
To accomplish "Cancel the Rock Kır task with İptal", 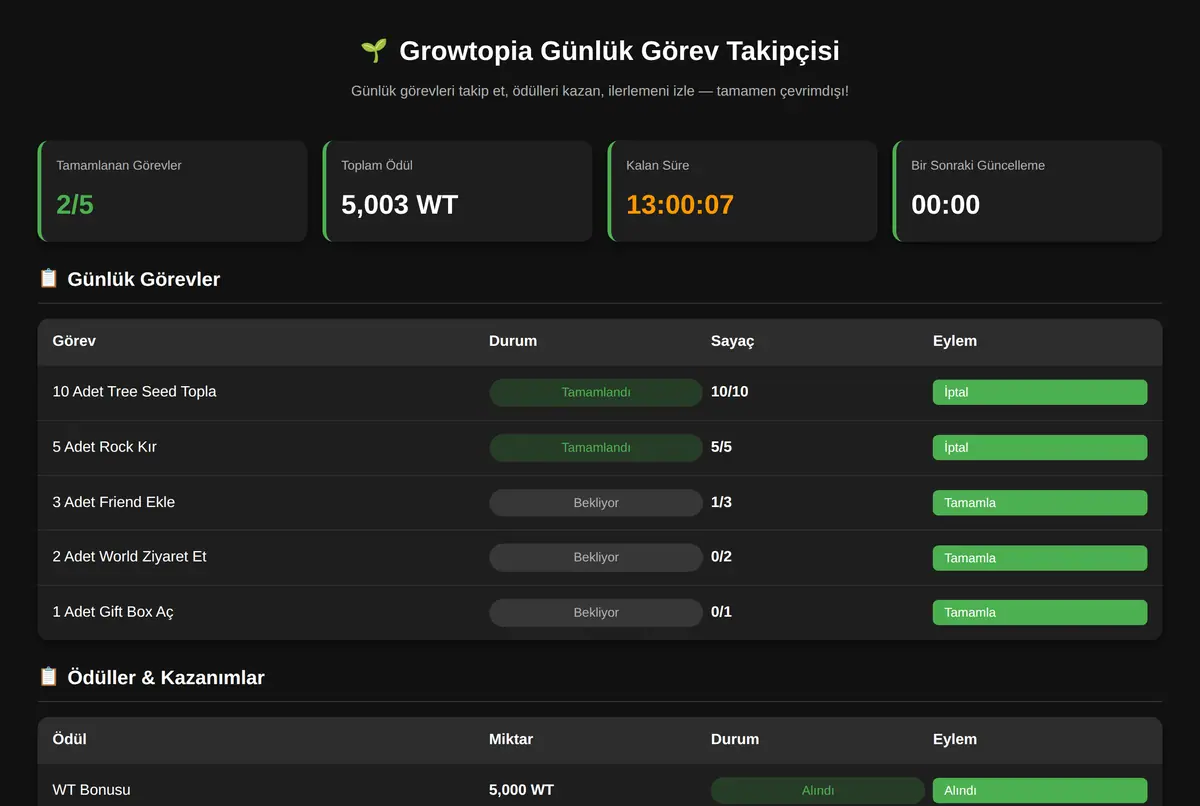I will 1040,447.
